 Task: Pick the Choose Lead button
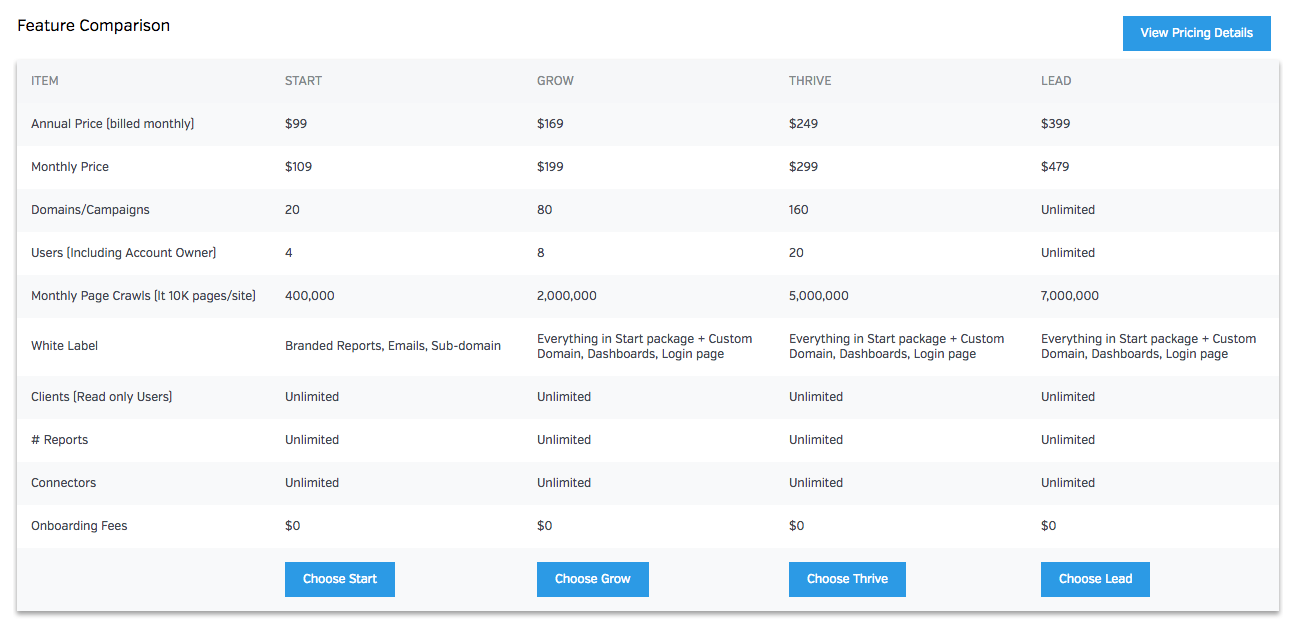point(1094,579)
